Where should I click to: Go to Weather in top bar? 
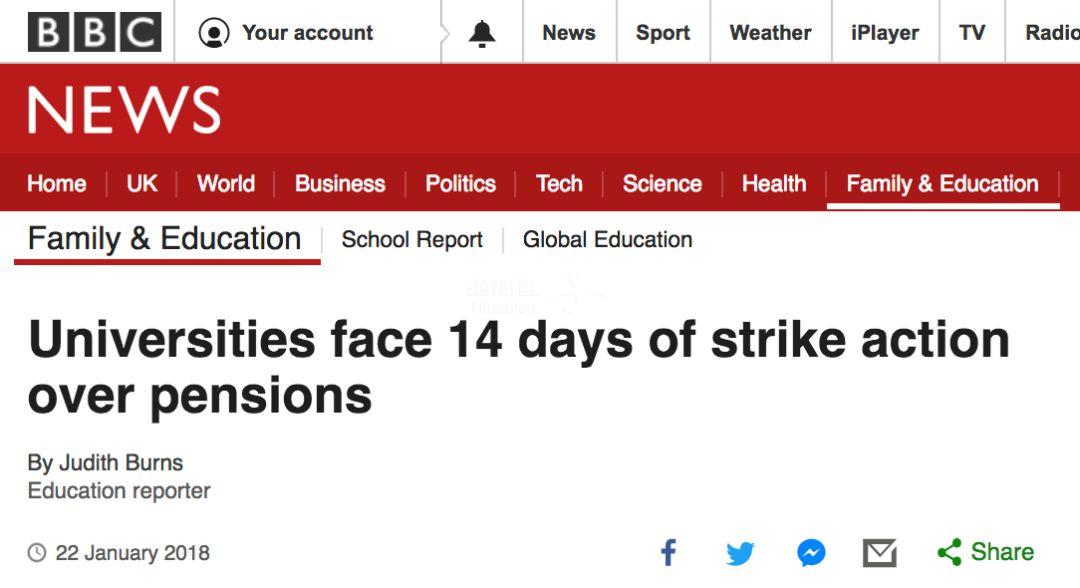[770, 32]
